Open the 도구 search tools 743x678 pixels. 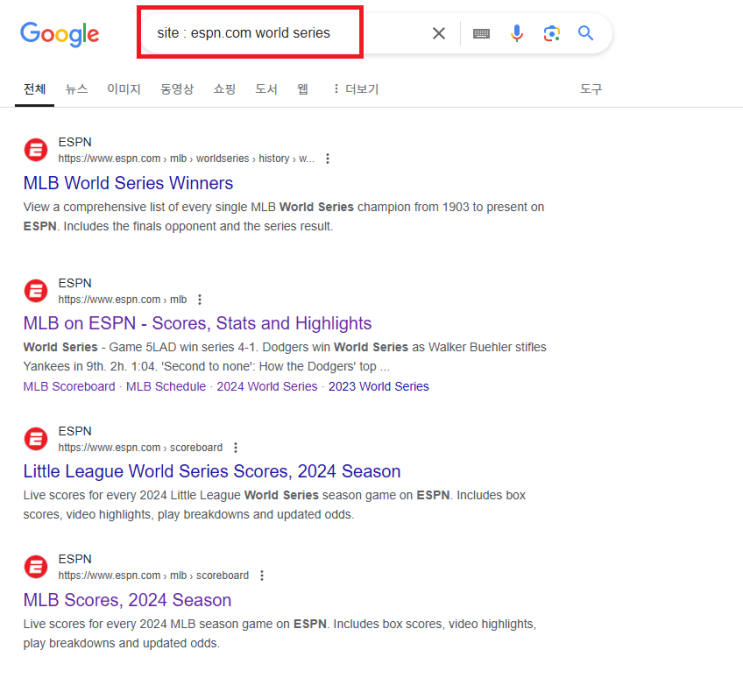pos(591,89)
